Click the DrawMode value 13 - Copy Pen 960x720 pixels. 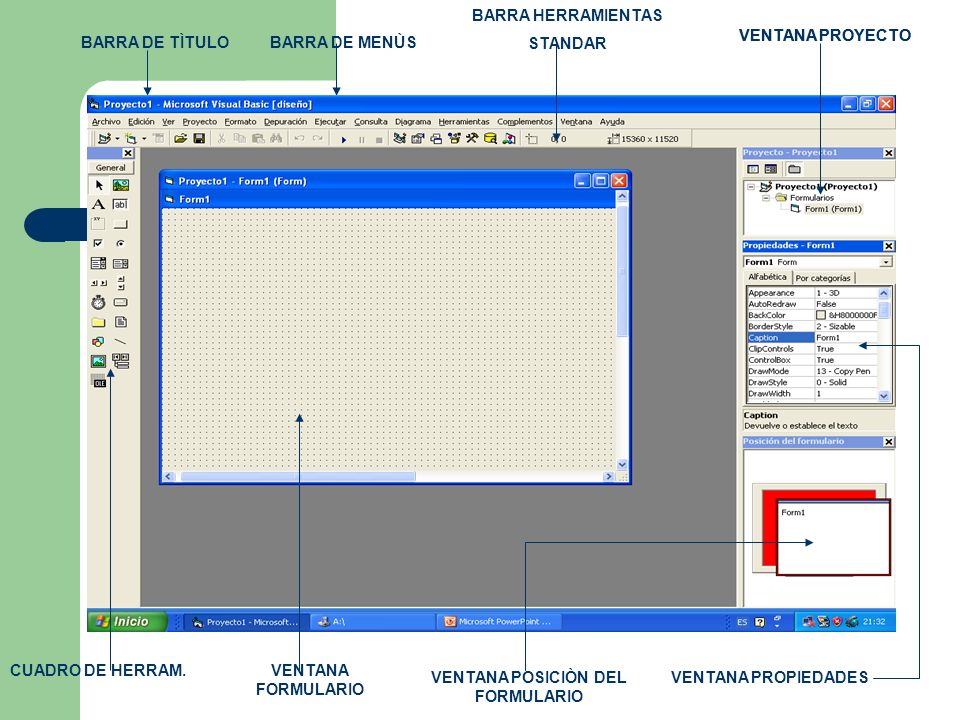(843, 371)
